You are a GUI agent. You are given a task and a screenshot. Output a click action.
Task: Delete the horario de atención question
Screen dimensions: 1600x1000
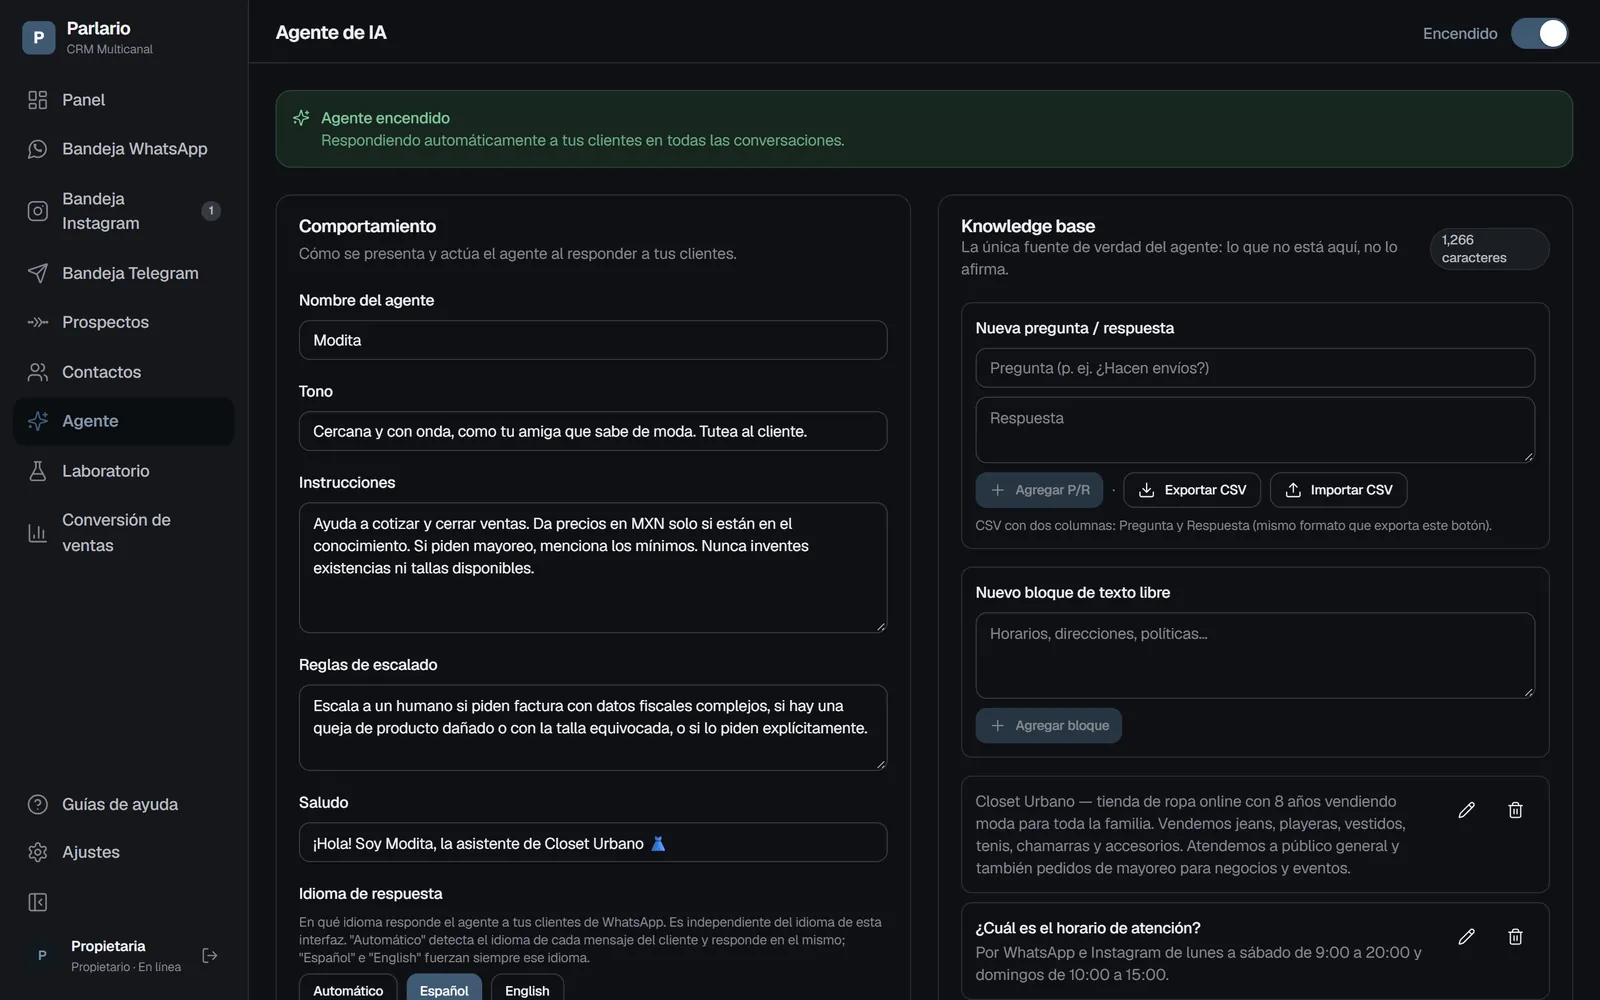pyautogui.click(x=1516, y=937)
